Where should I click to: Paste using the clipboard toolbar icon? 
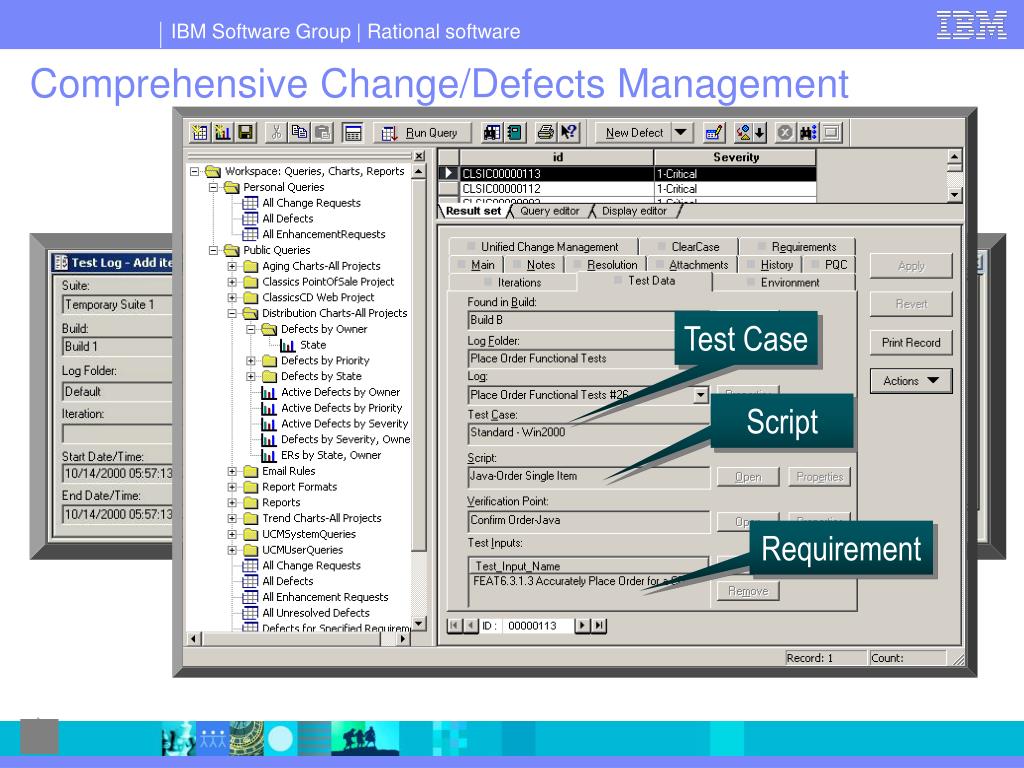click(322, 133)
